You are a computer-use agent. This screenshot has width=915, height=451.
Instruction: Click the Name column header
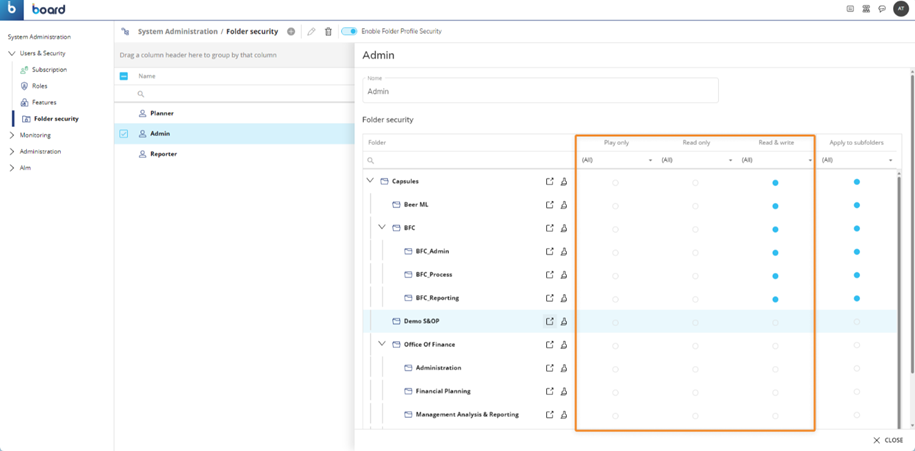coord(146,76)
